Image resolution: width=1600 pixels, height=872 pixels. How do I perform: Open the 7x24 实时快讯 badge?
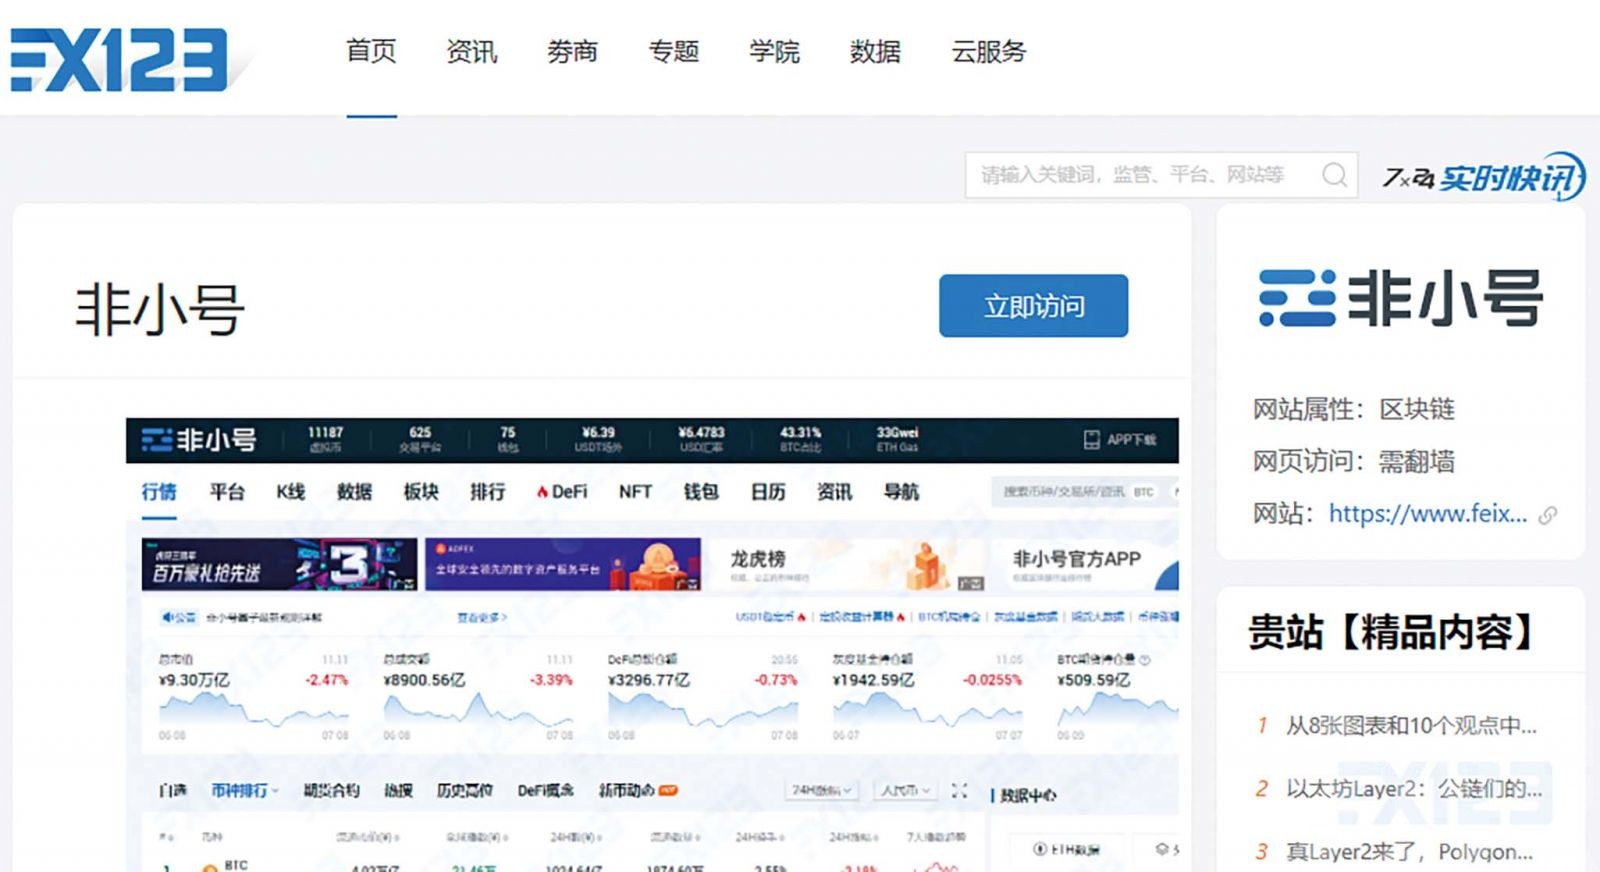click(x=1484, y=177)
